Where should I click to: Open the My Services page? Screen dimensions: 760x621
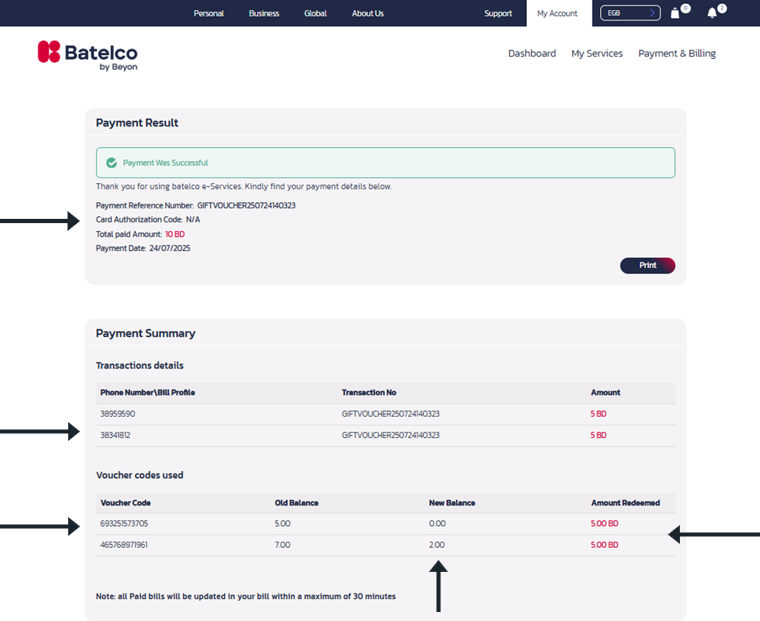(x=597, y=53)
